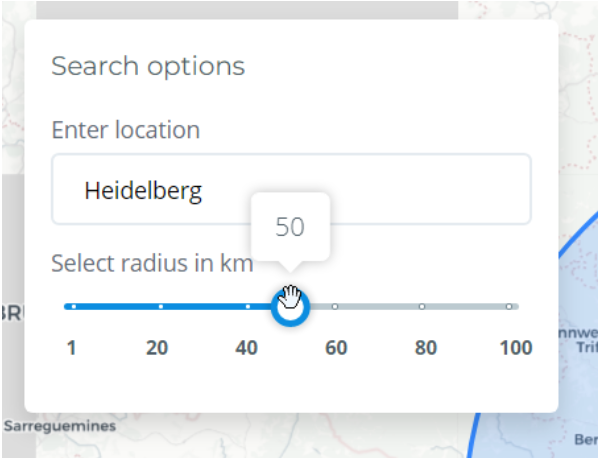This screenshot has width=598, height=458.
Task: Click the '20' label under the slider
Action: point(157,348)
